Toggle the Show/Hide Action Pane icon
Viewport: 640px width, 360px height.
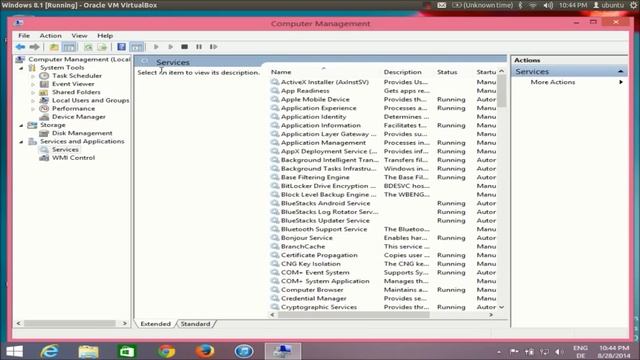137,47
